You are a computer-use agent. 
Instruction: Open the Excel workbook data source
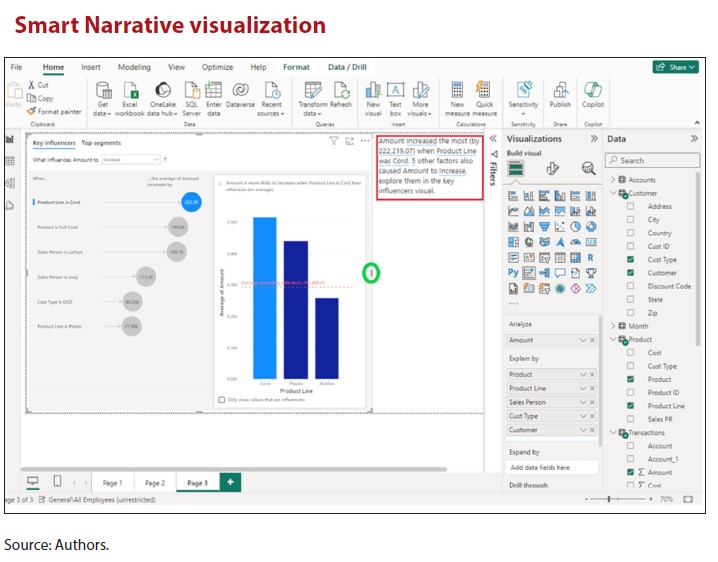[x=130, y=93]
